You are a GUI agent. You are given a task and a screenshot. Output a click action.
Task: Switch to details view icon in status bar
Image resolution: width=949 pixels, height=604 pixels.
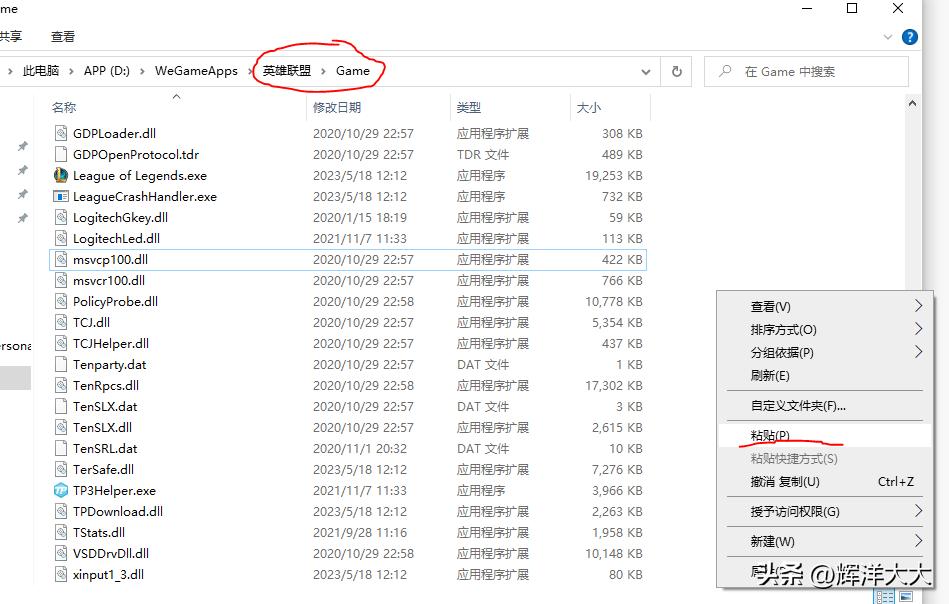pyautogui.click(x=885, y=597)
